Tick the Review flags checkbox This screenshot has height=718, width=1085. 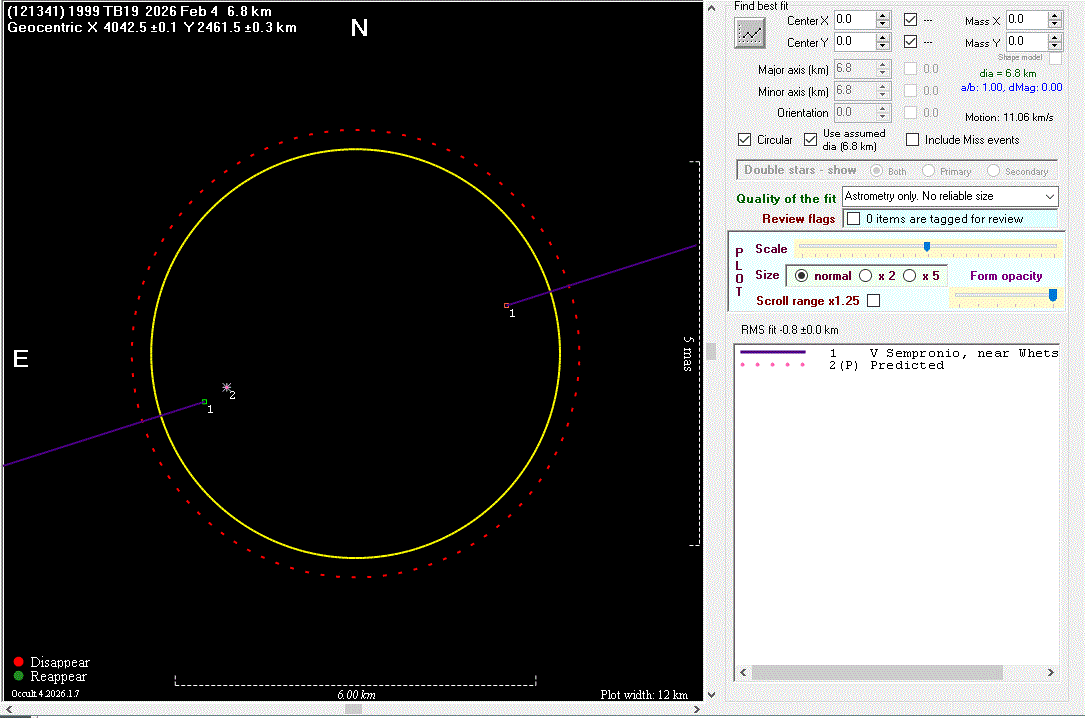coord(853,218)
